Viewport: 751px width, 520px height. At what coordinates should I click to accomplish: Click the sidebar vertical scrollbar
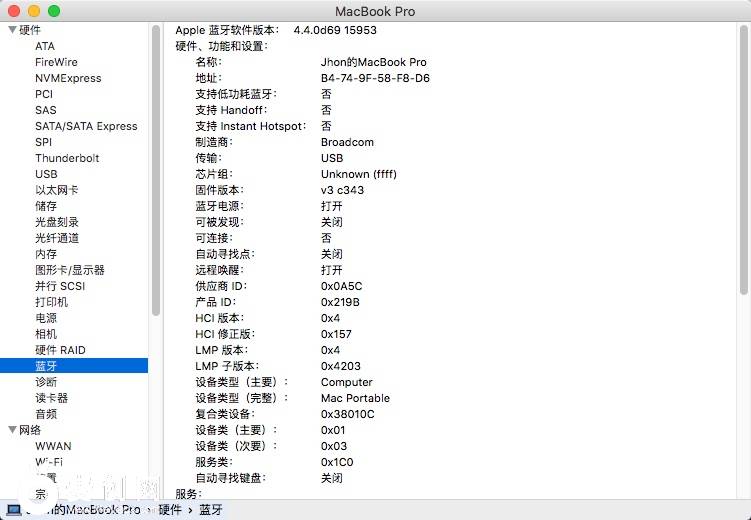click(155, 170)
